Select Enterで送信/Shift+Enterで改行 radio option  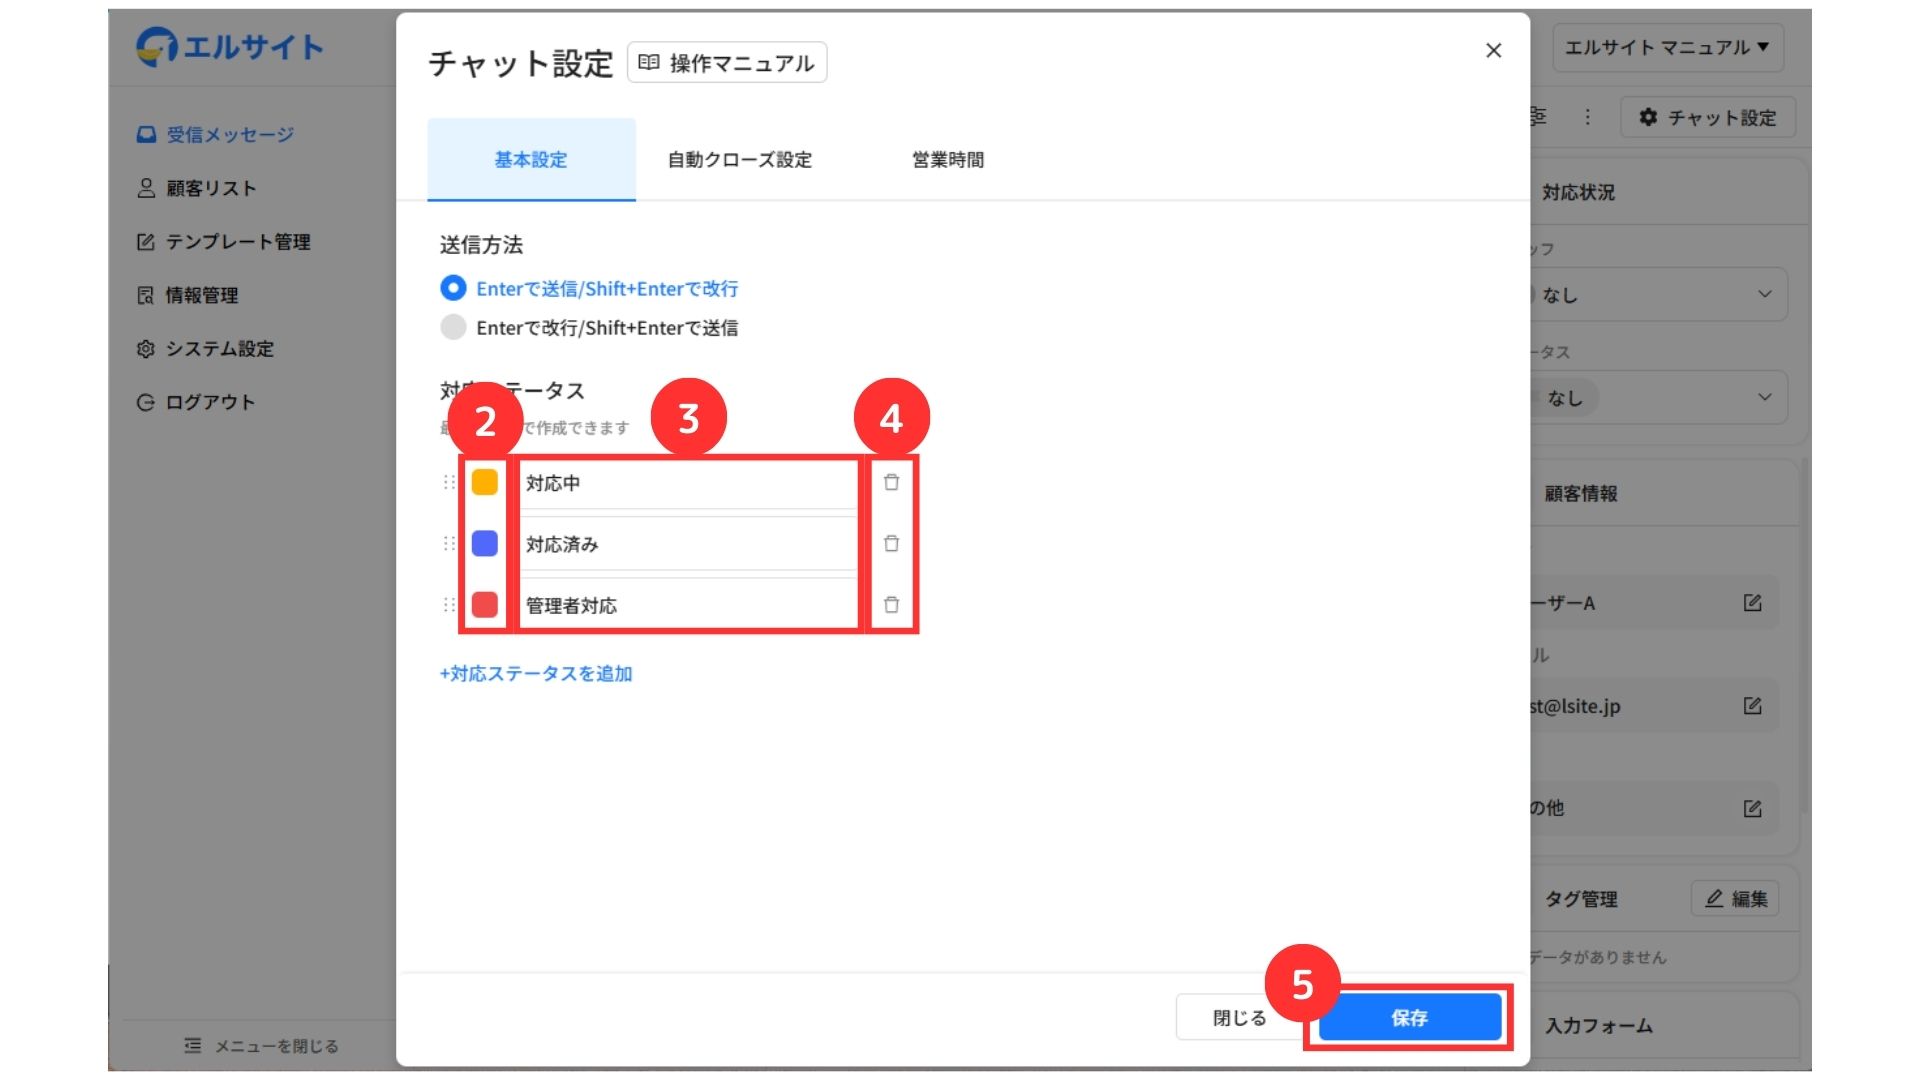pyautogui.click(x=453, y=289)
